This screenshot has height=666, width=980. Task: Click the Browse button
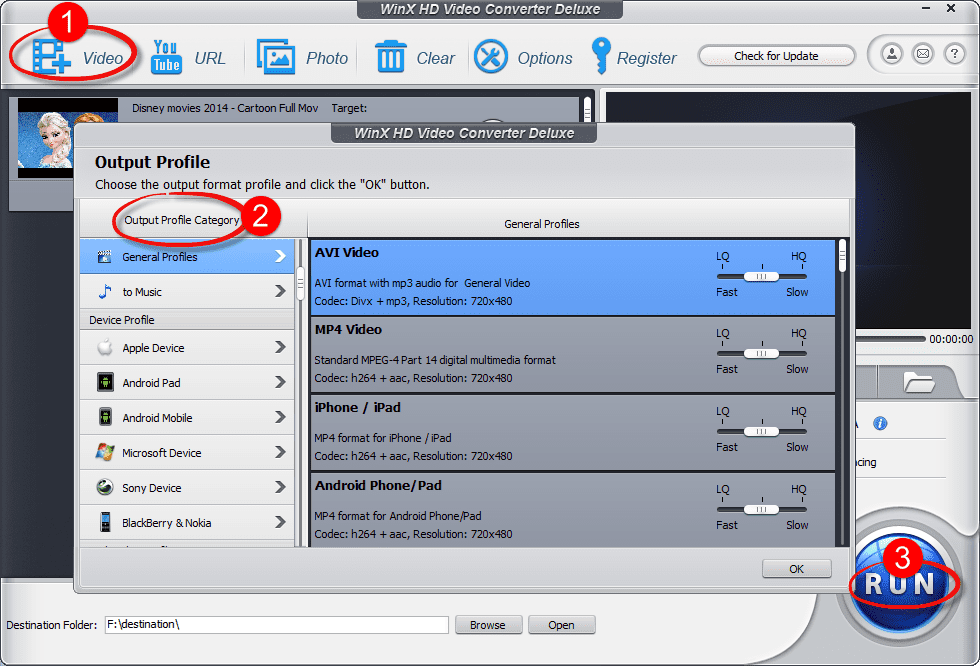pyautogui.click(x=488, y=625)
